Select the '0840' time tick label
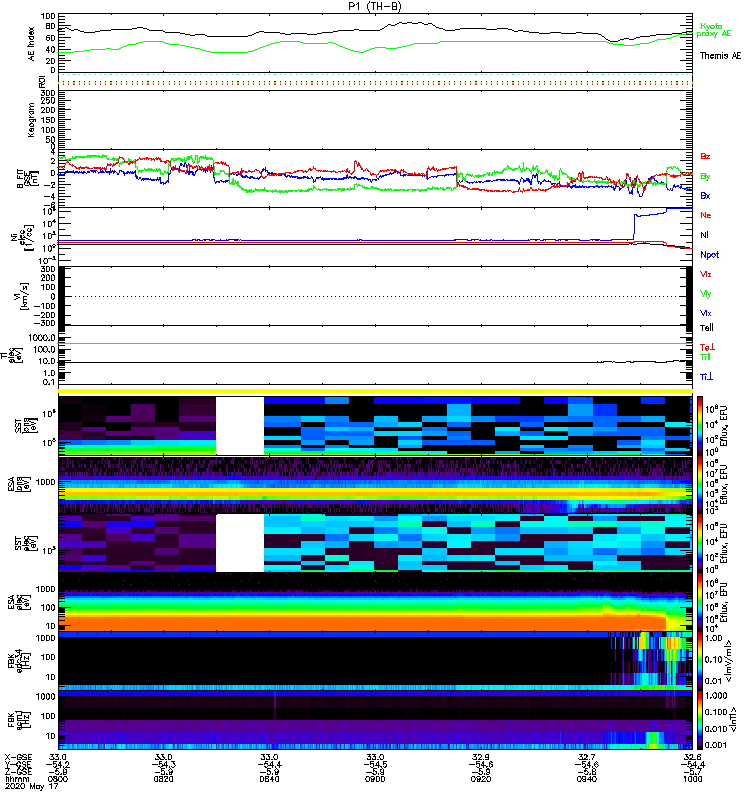This screenshot has height=800, width=750. (x=269, y=779)
